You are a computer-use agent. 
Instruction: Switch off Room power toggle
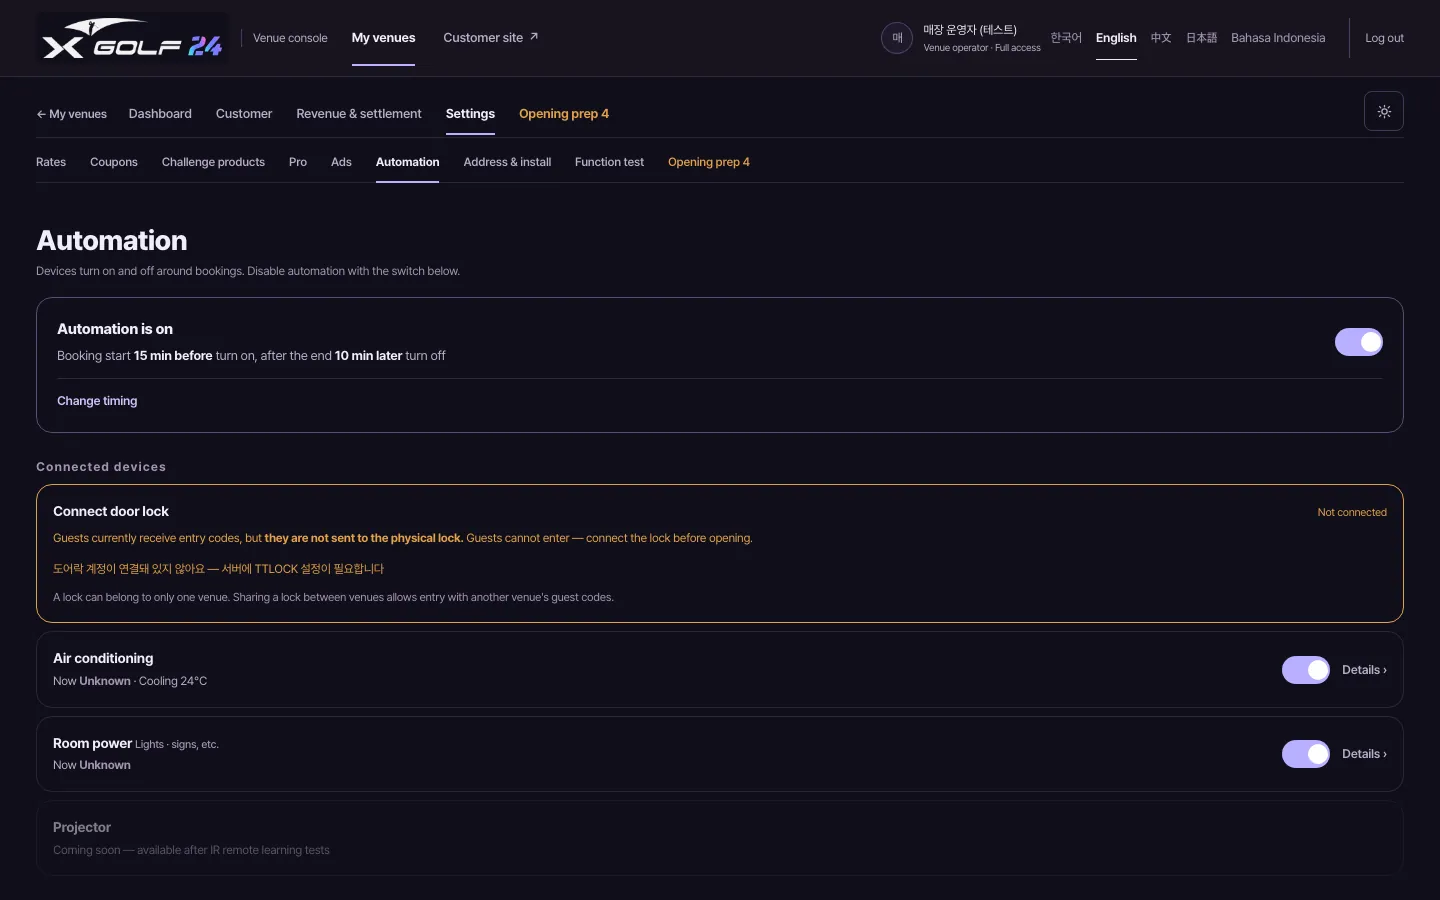click(1306, 754)
